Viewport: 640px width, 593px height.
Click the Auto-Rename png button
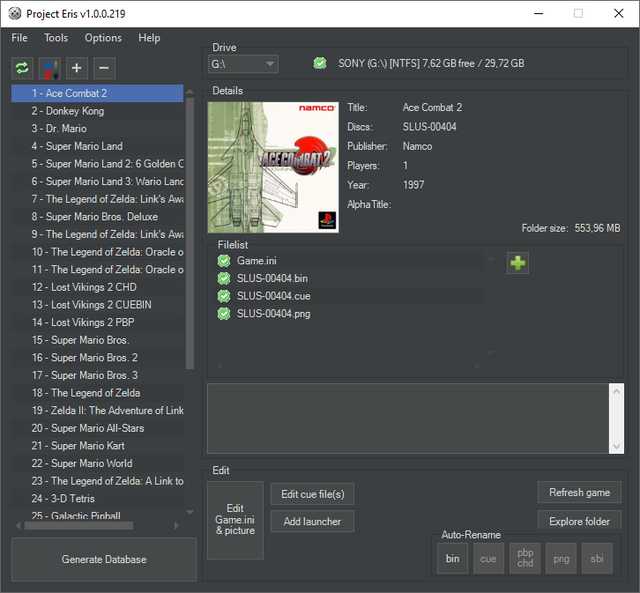(x=561, y=558)
